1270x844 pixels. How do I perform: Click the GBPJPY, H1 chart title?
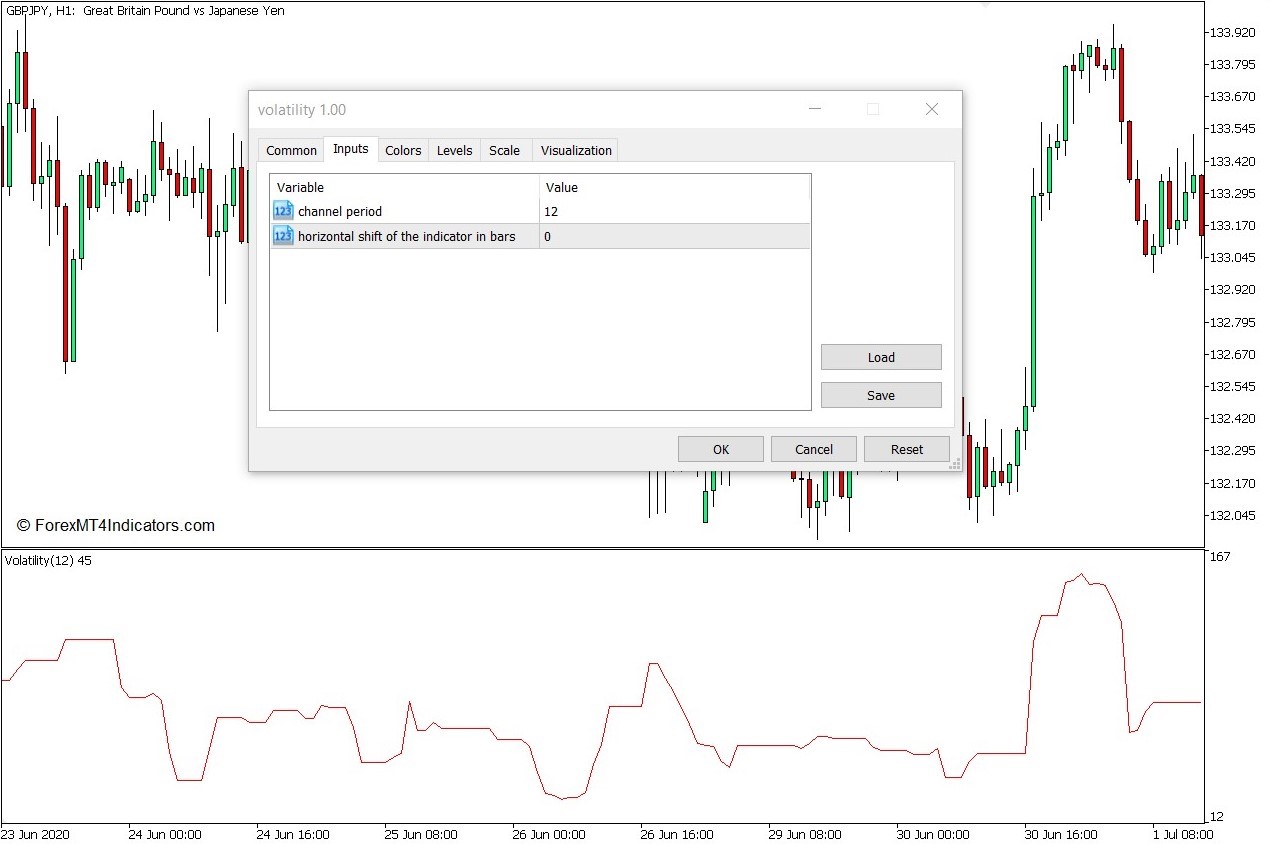[x=145, y=11]
